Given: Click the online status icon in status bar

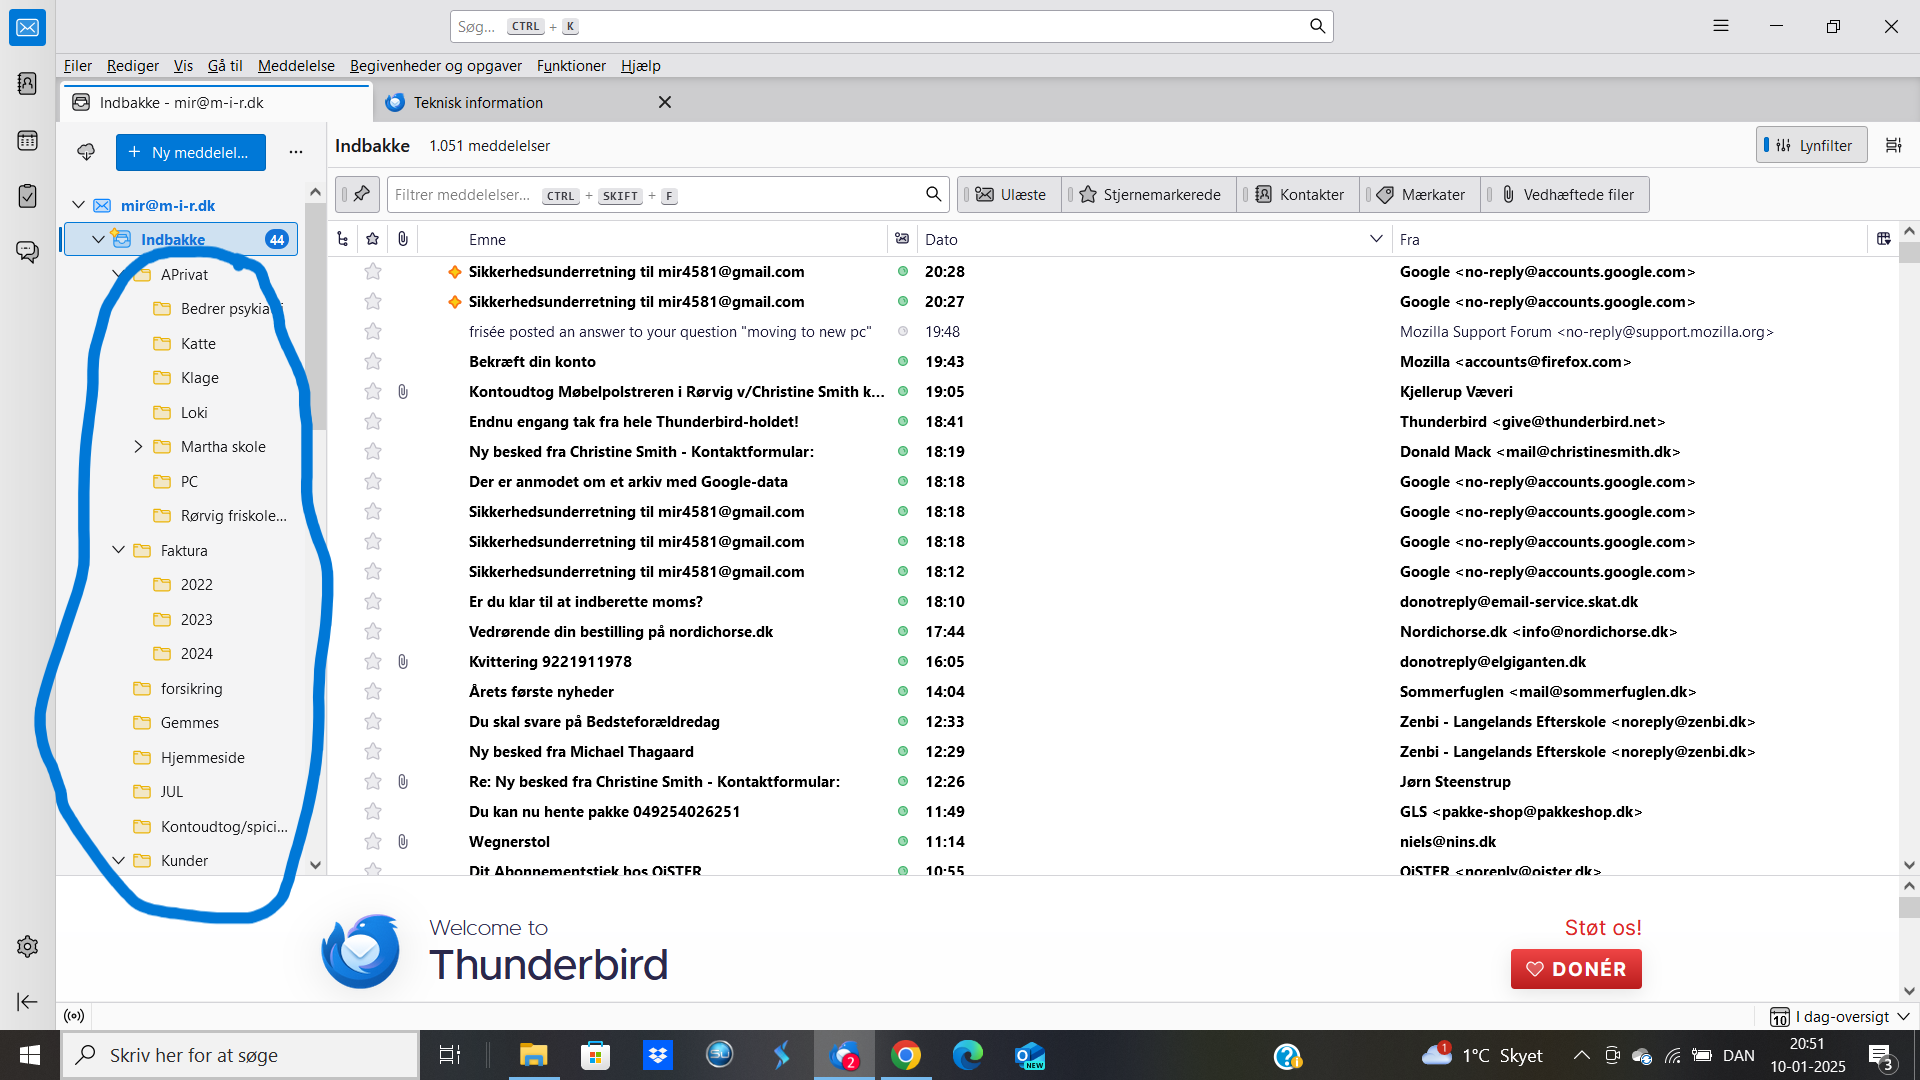Looking at the screenshot, I should 74,1016.
